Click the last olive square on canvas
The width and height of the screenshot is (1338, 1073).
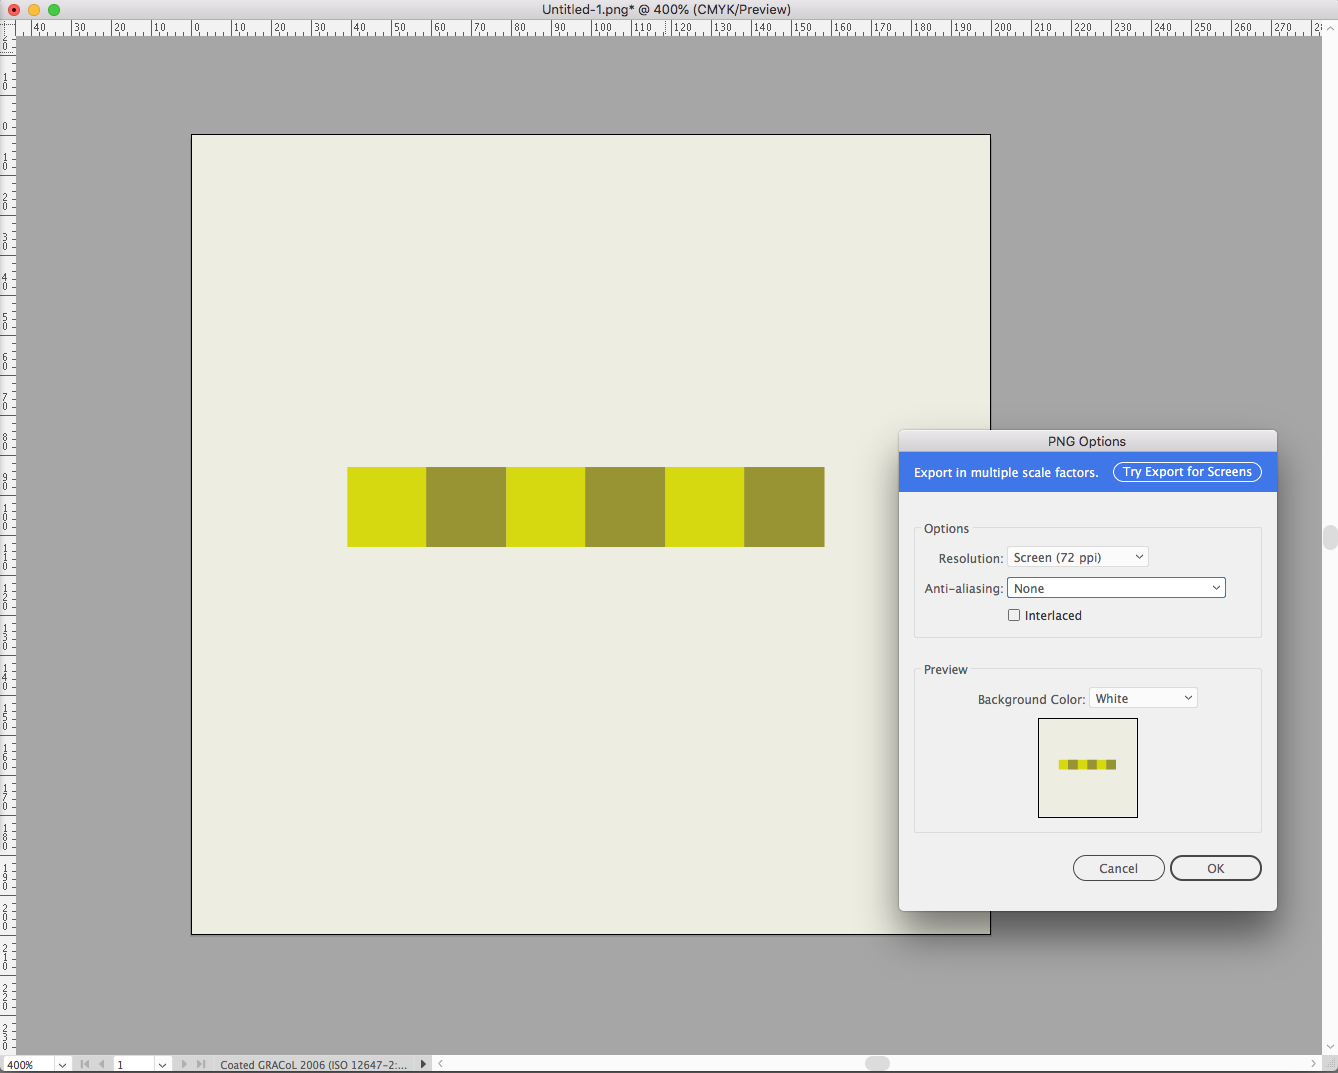click(784, 507)
